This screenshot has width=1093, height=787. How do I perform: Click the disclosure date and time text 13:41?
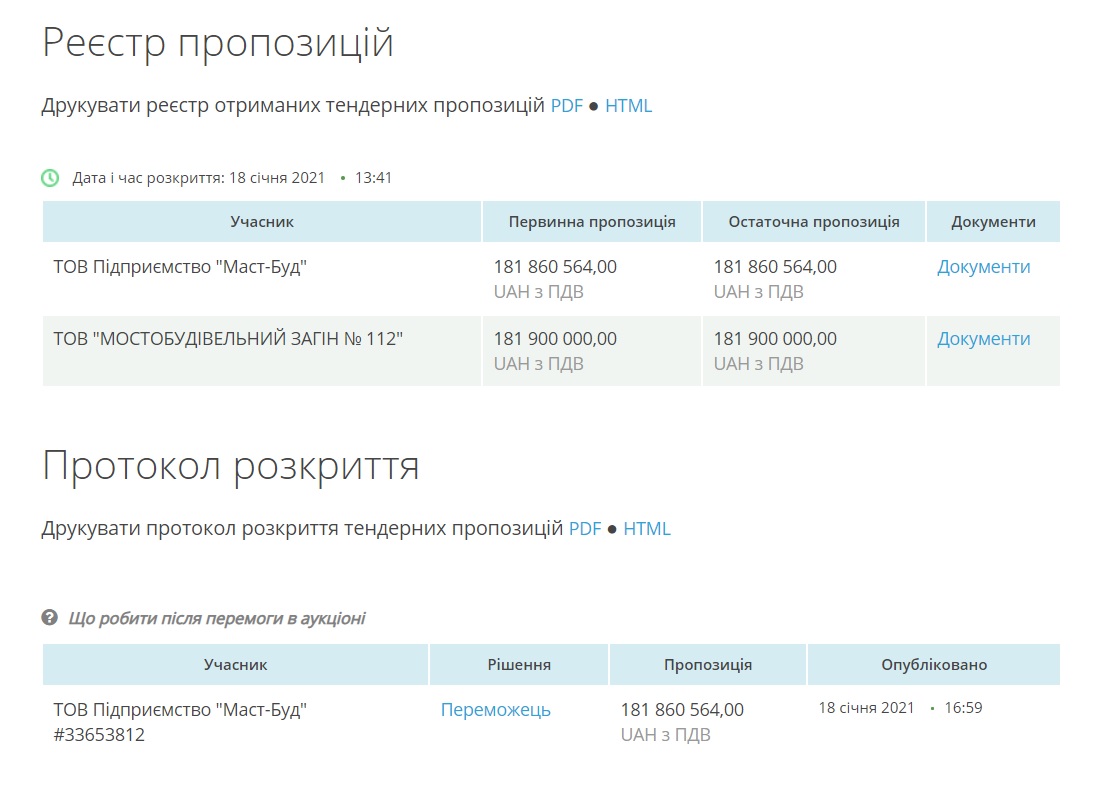click(x=374, y=178)
